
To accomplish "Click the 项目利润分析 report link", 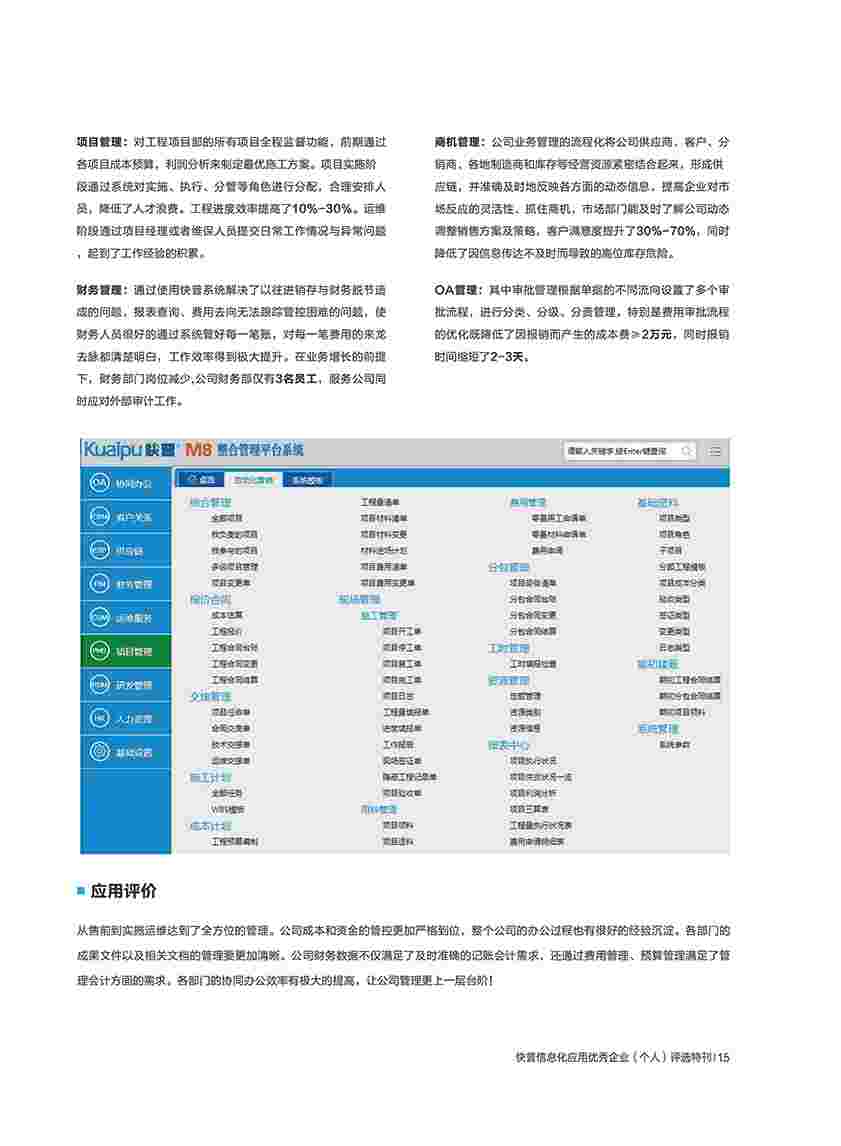I will coord(535,793).
